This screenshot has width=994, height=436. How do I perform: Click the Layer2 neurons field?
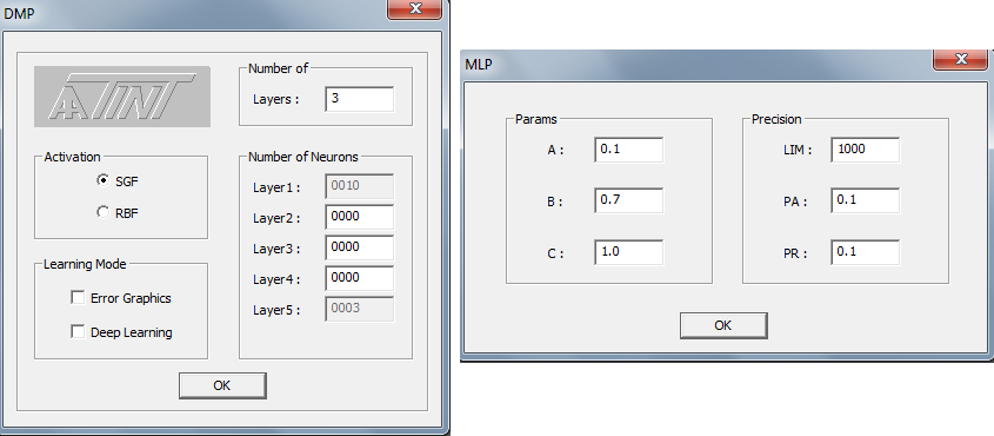pyautogui.click(x=359, y=217)
